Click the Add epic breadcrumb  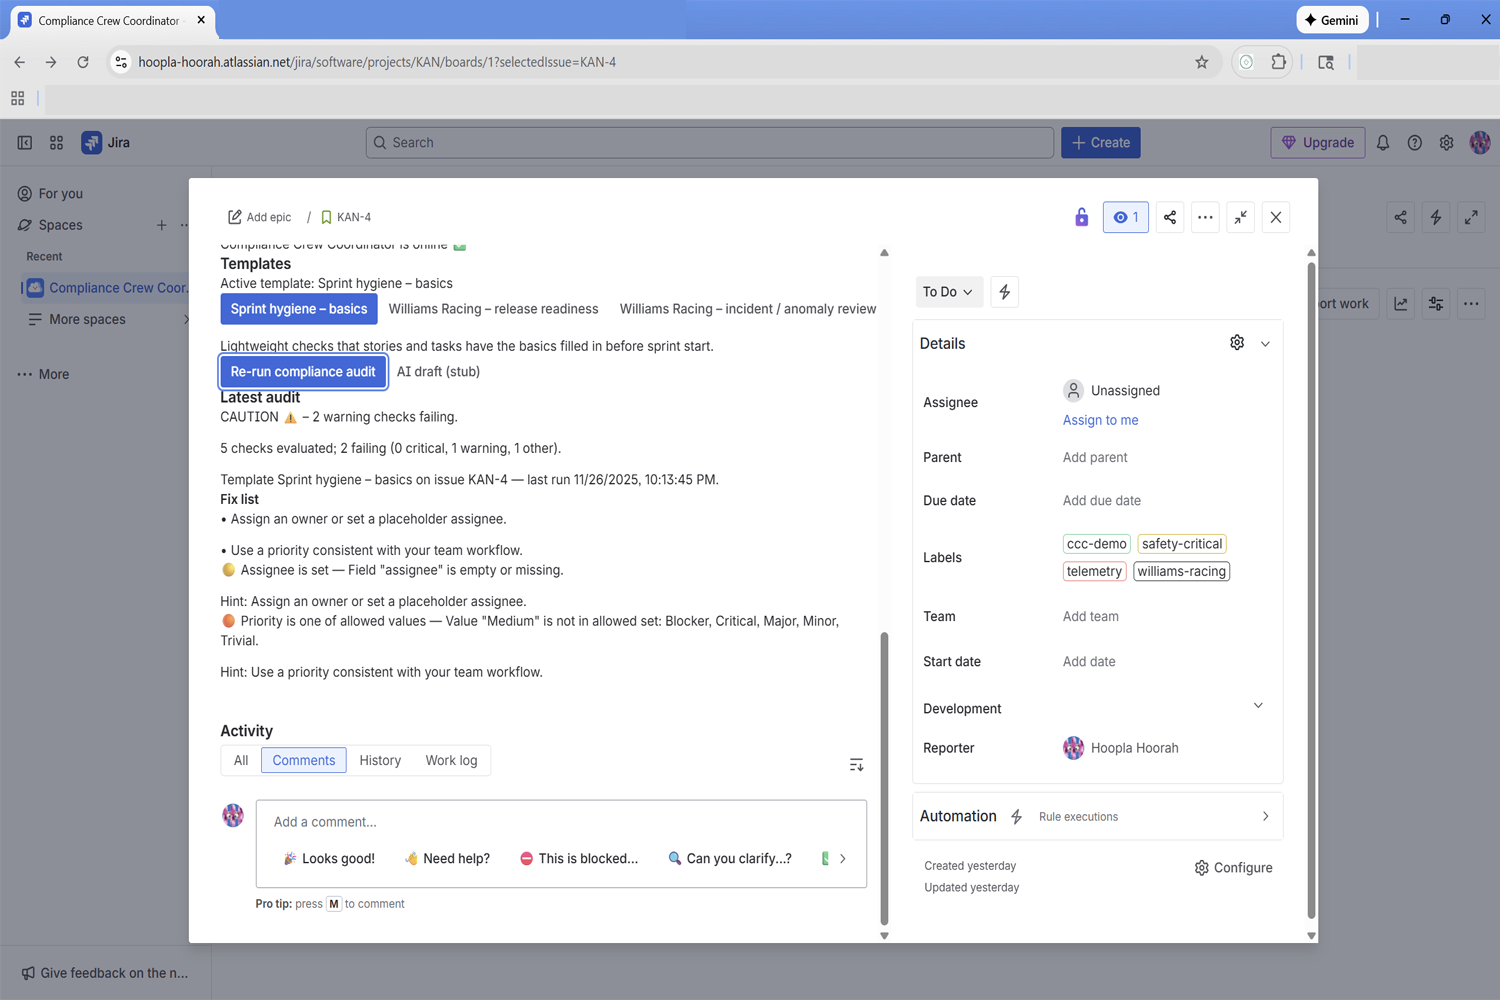[x=260, y=217]
